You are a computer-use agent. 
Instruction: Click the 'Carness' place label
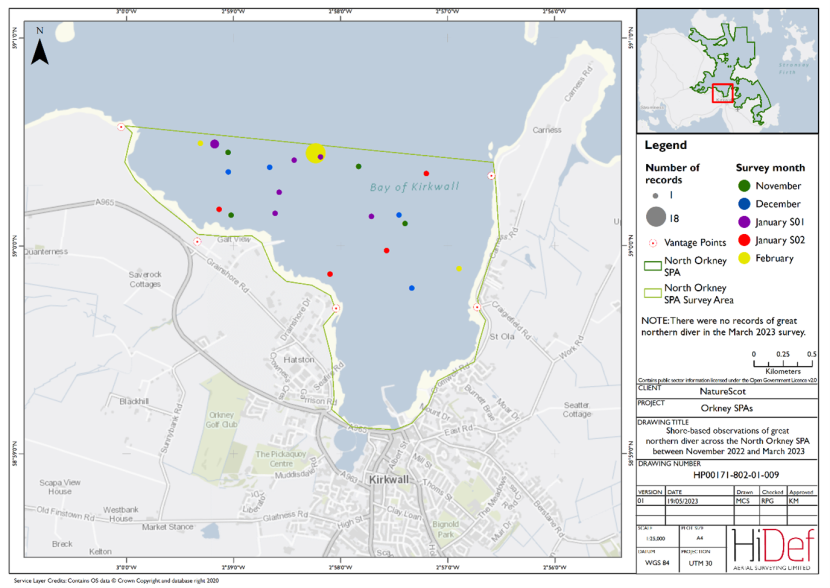pyautogui.click(x=547, y=130)
